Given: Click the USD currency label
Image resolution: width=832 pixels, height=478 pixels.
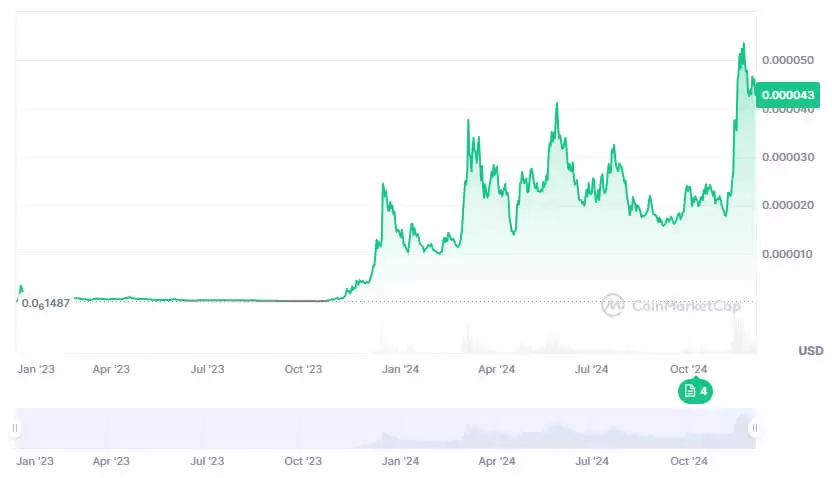Looking at the screenshot, I should point(810,351).
